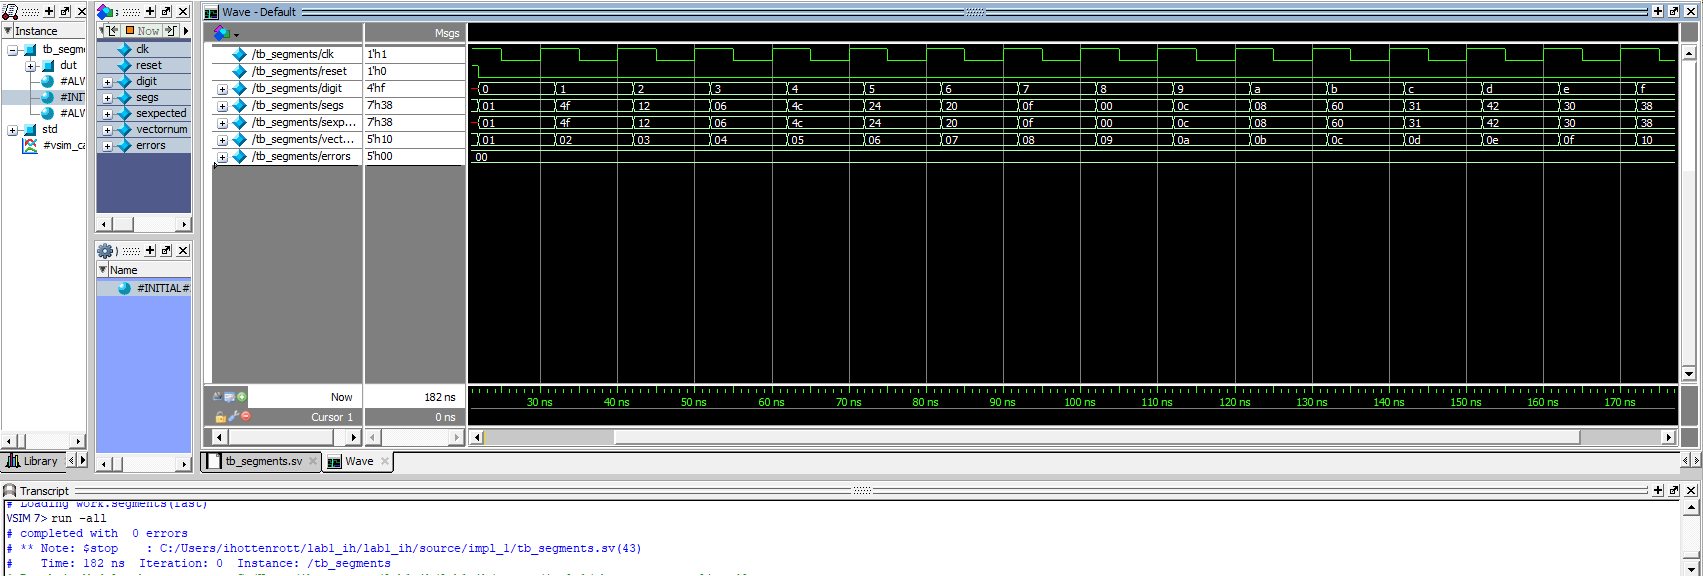Open the Library tab

(x=33, y=461)
